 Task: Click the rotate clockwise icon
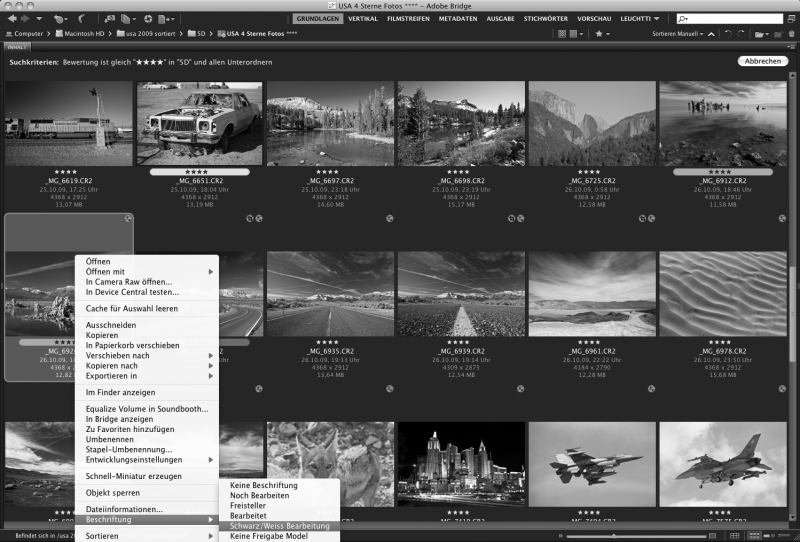click(x=741, y=34)
